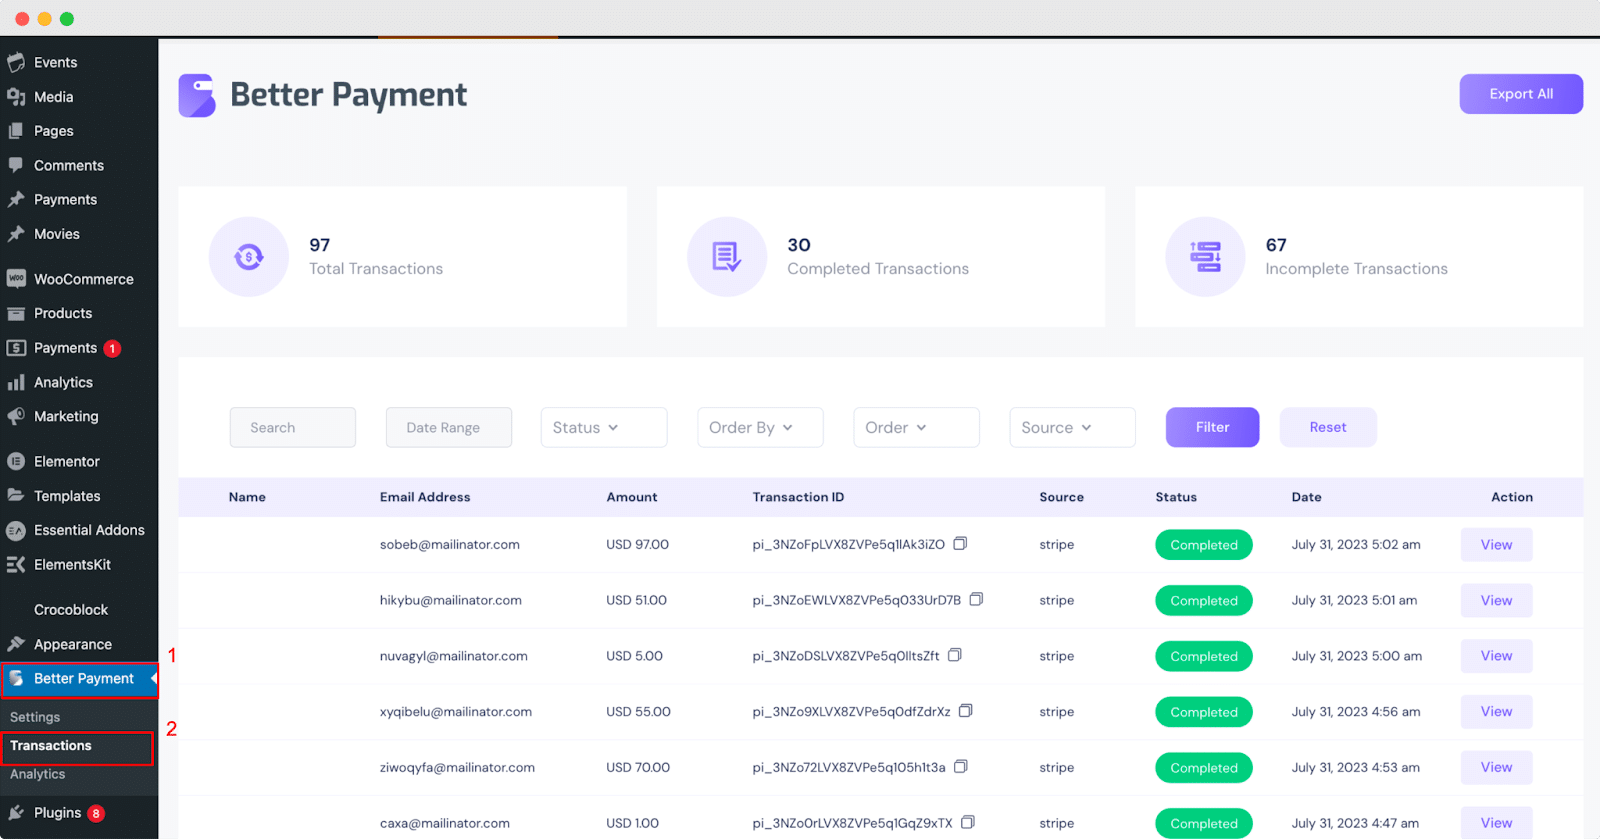Viewport: 1600px width, 839px height.
Task: Go to Better Payment Settings submenu
Action: click(x=35, y=717)
